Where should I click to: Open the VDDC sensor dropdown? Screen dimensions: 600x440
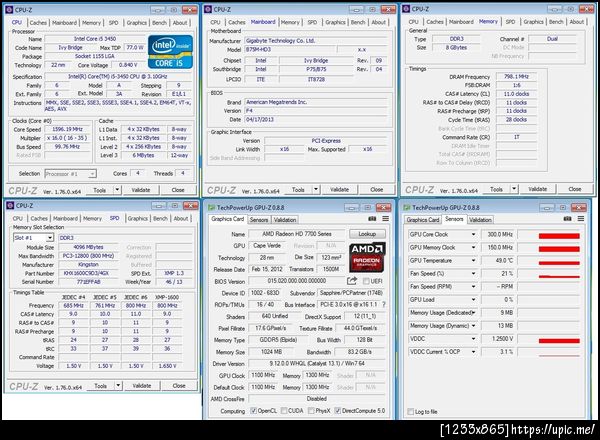[x=473, y=339]
